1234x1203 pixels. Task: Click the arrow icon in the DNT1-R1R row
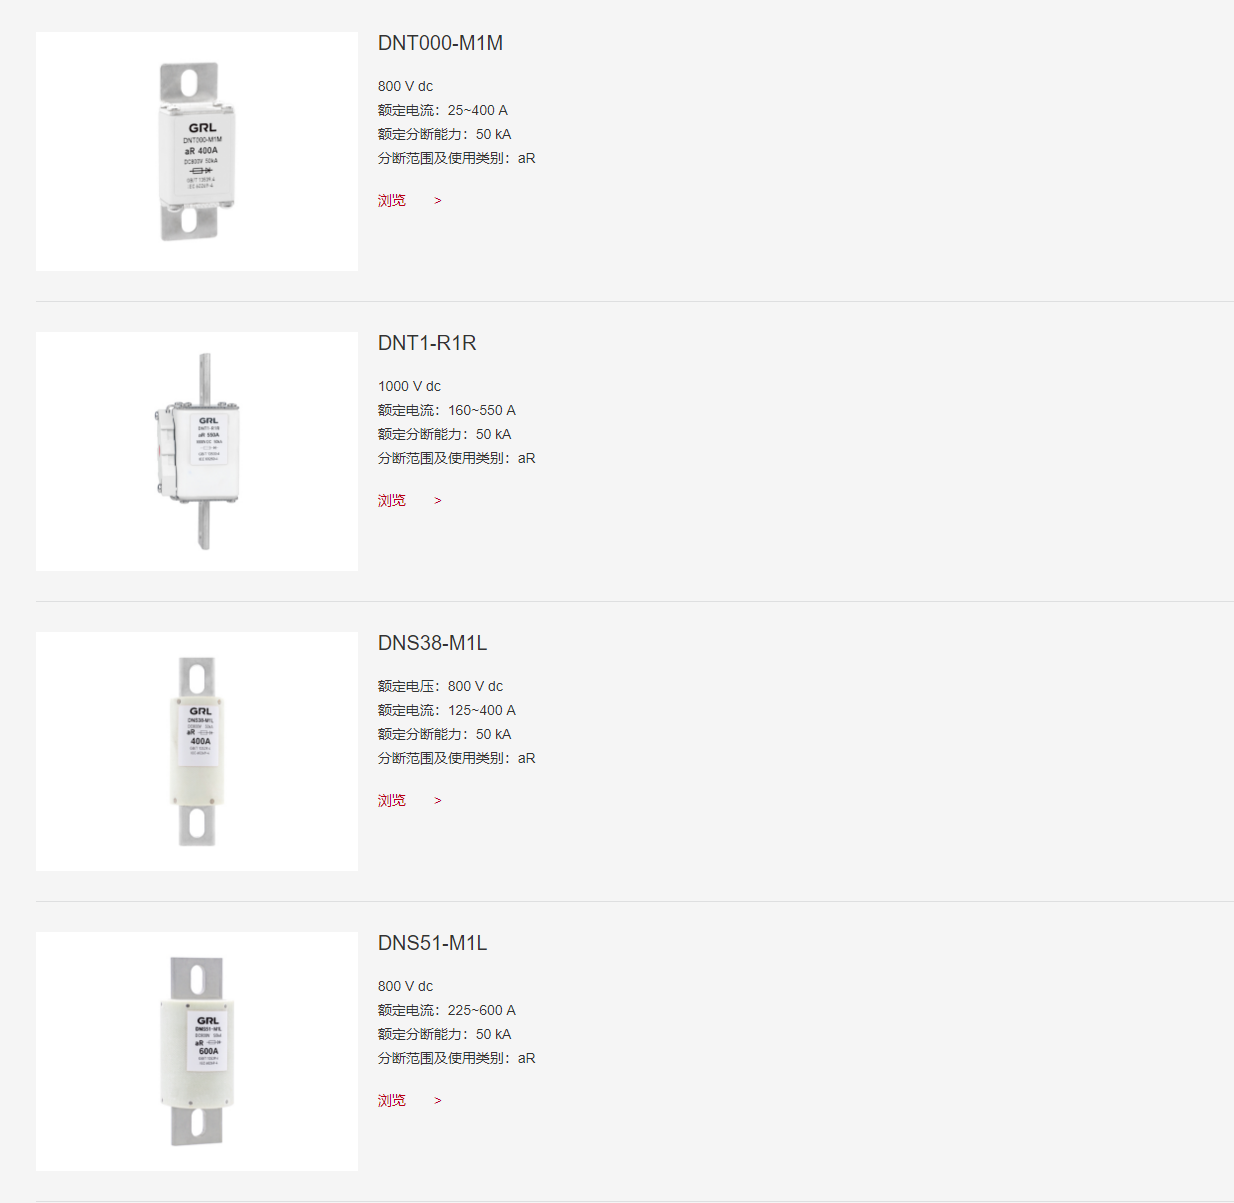438,501
